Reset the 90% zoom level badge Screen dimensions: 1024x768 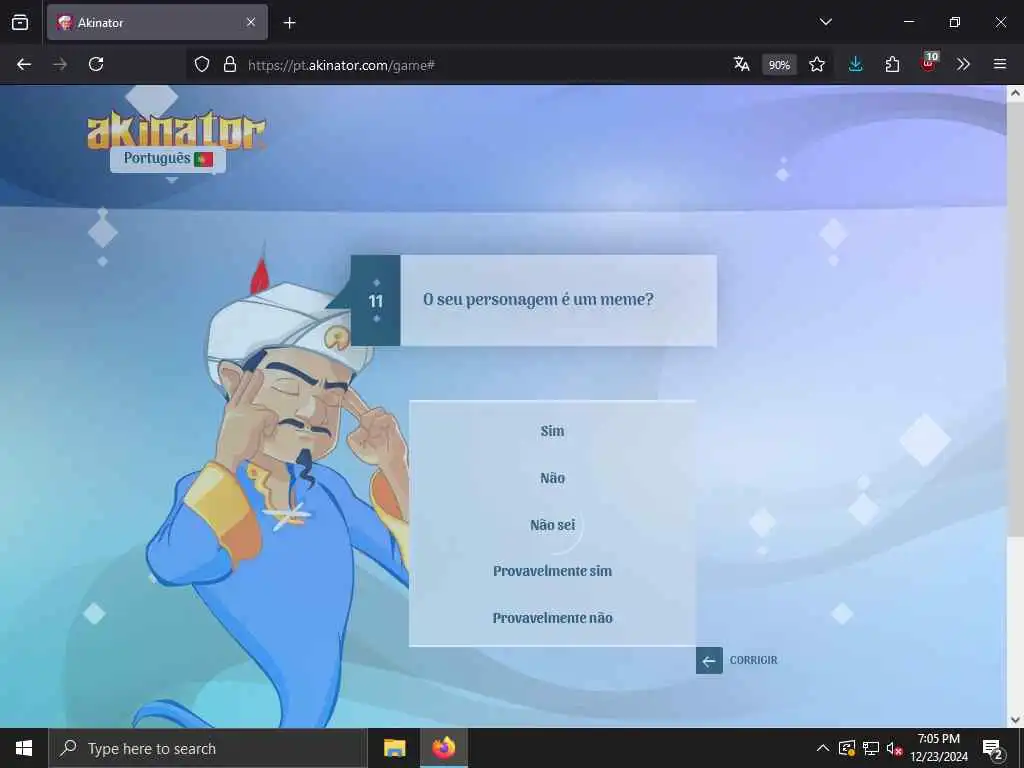[x=779, y=65]
